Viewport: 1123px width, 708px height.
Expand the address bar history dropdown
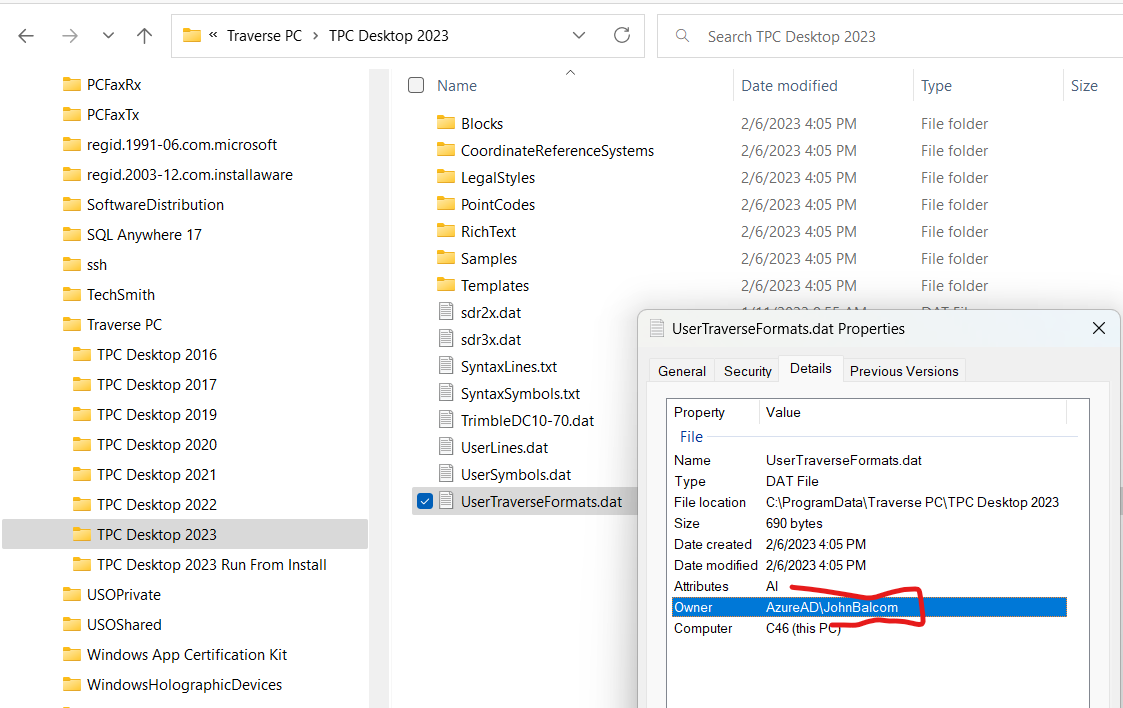(x=579, y=35)
